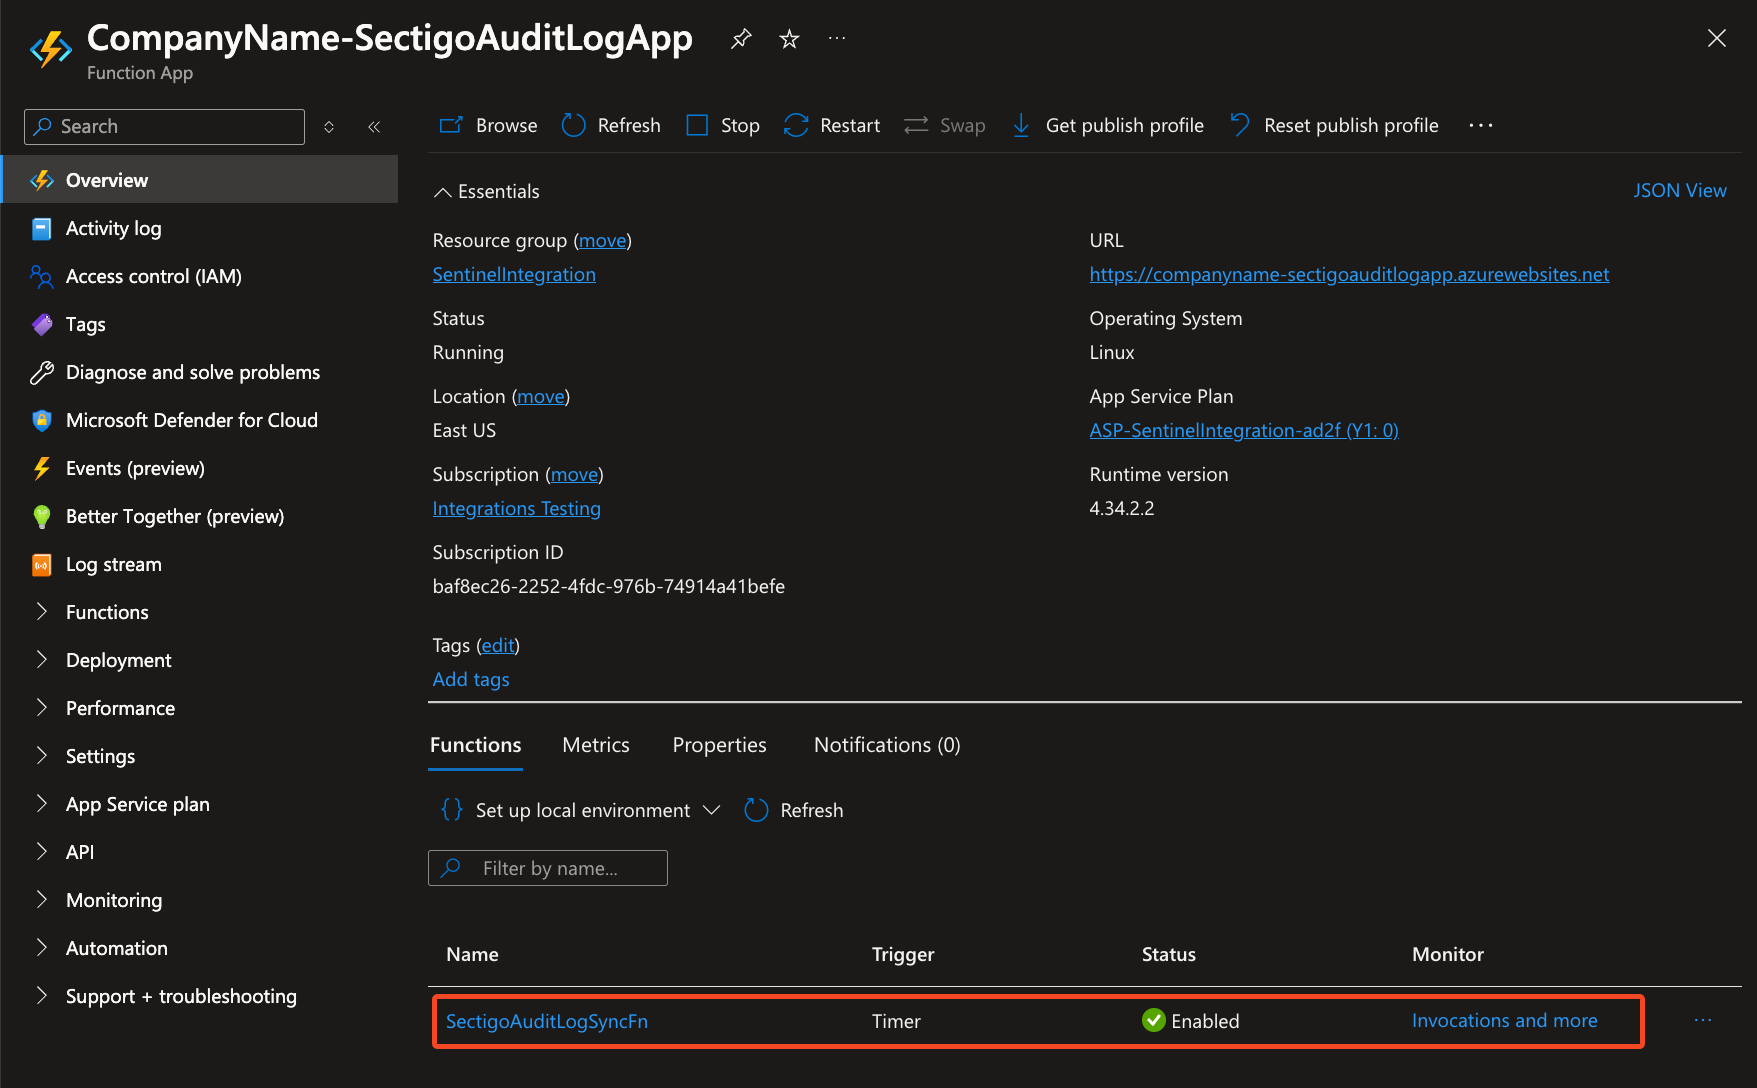This screenshot has height=1088, width=1757.
Task: Switch to the Functions tab
Action: click(476, 745)
